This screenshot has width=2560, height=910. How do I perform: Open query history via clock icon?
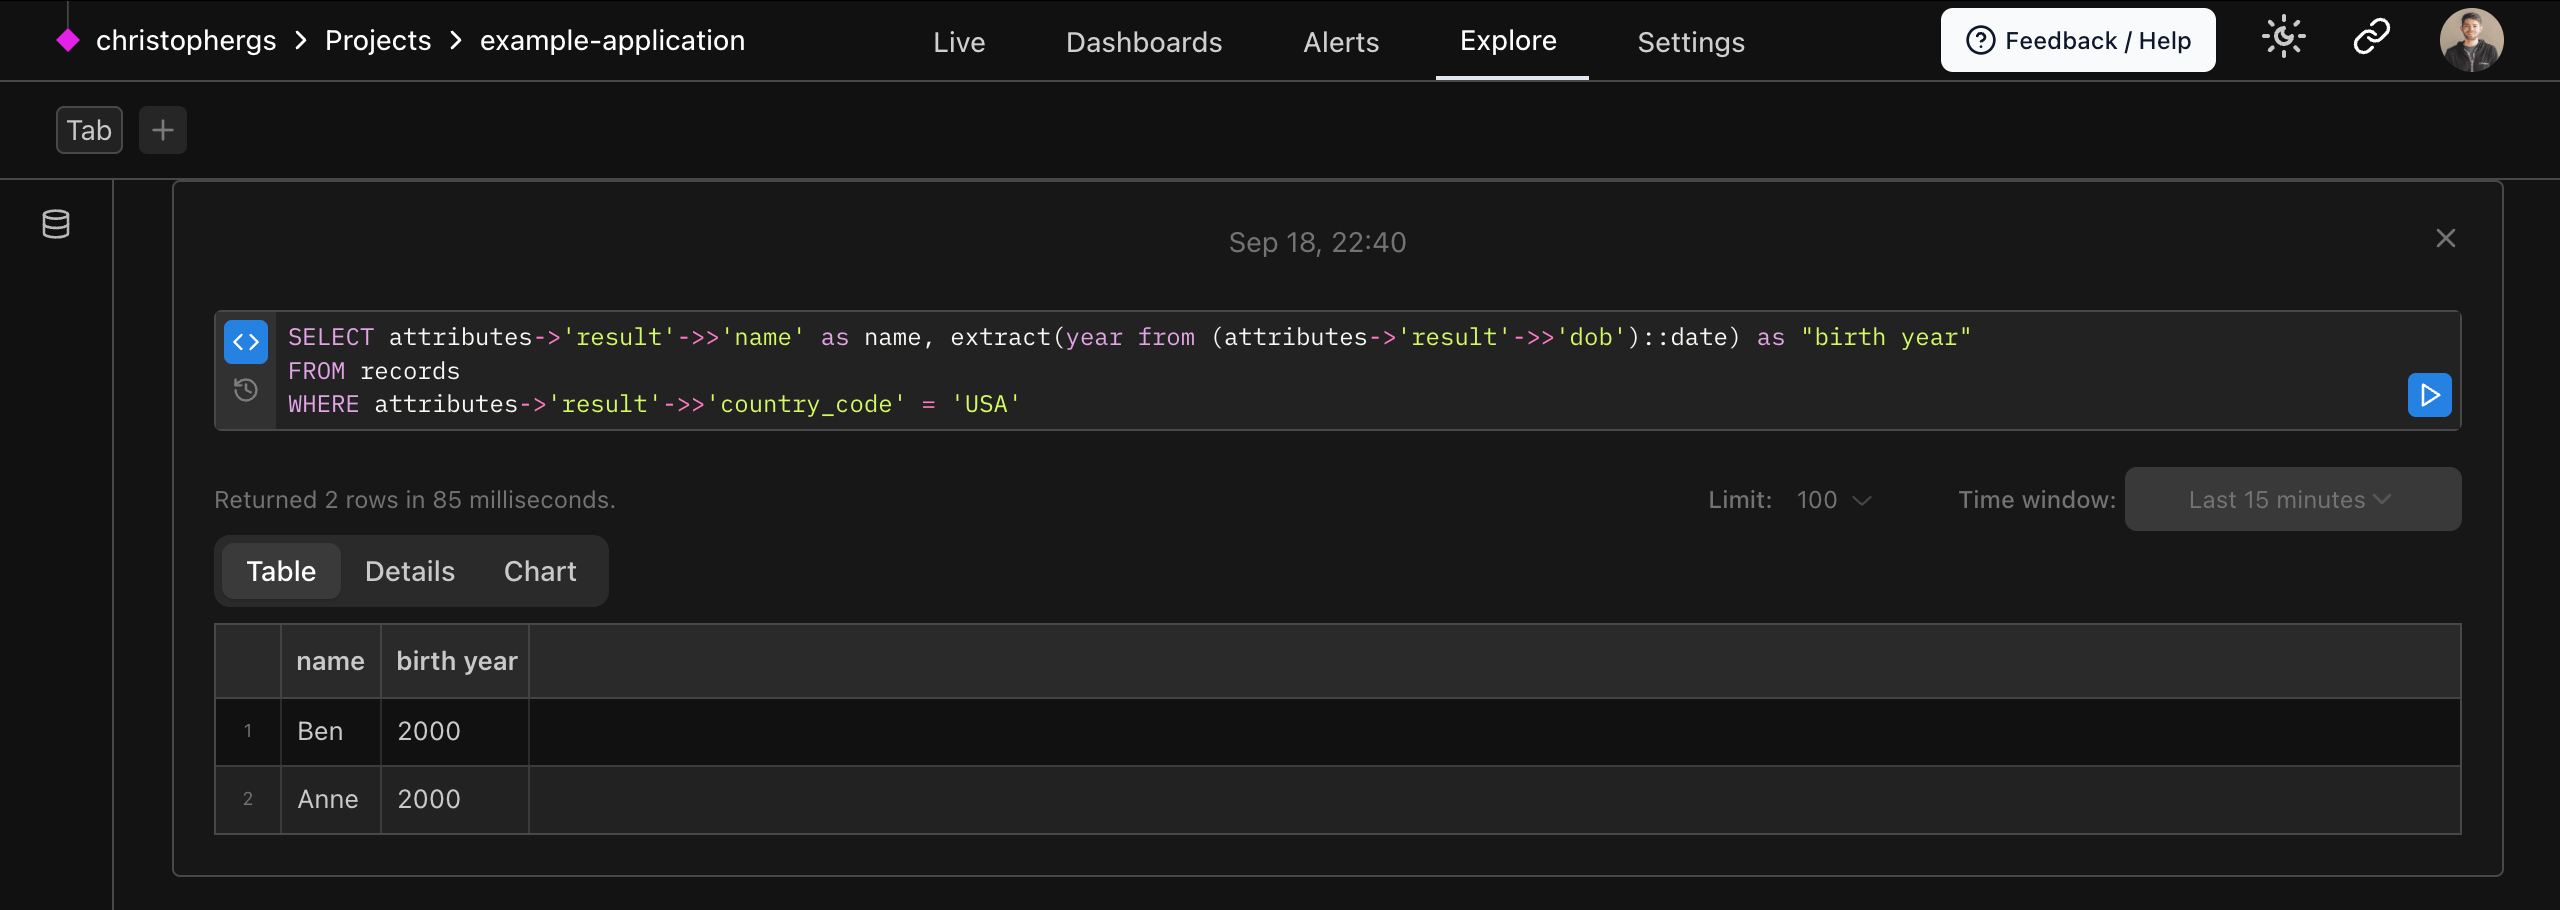pyautogui.click(x=245, y=390)
